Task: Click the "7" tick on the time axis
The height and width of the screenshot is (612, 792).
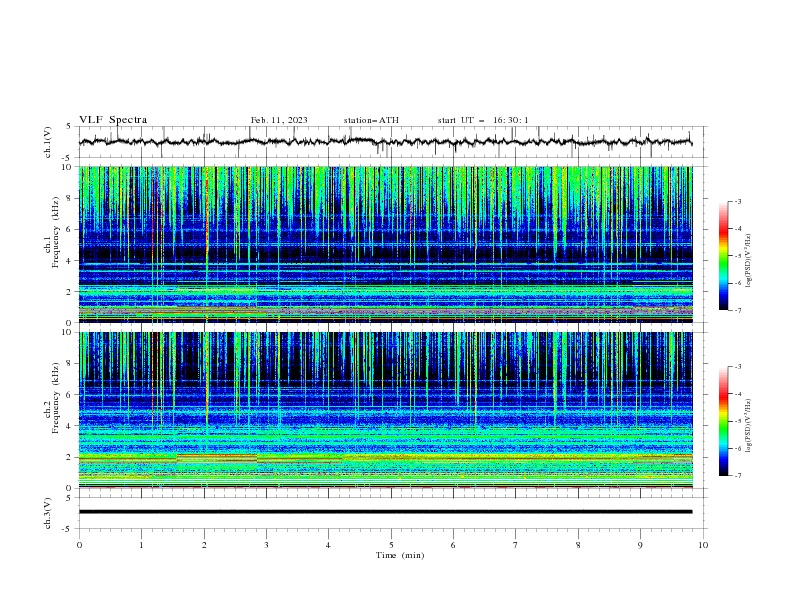Action: point(516,545)
